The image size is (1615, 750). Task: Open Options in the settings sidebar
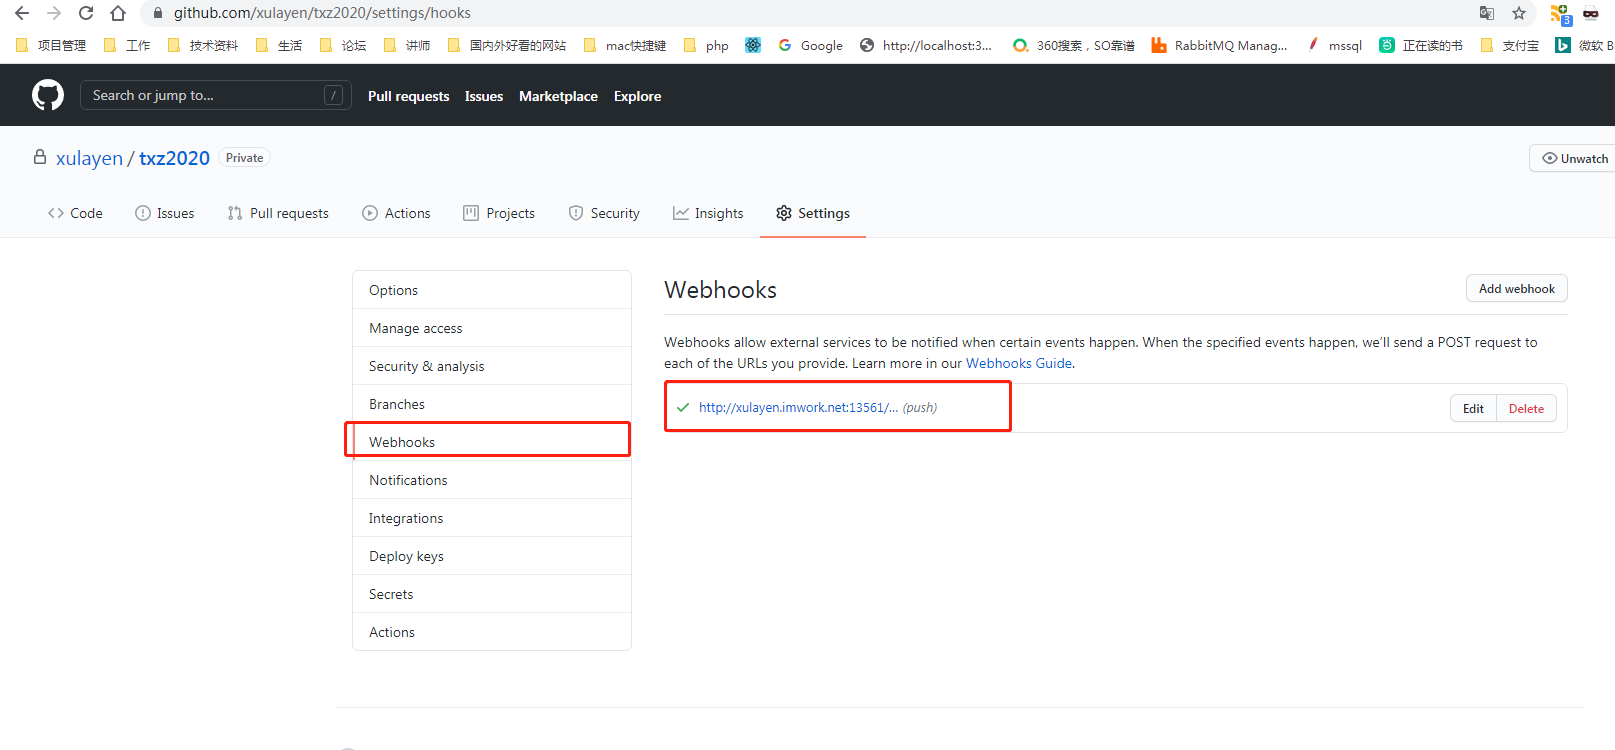tap(492, 290)
